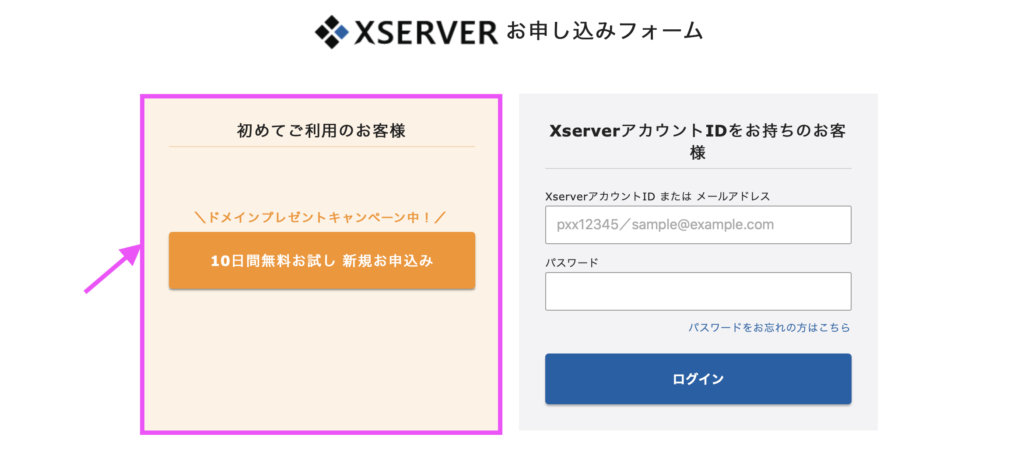Screen dimensions: 1024x476
Task: Select the お申し込みフォーム page title
Action: pyautogui.click(x=605, y=31)
